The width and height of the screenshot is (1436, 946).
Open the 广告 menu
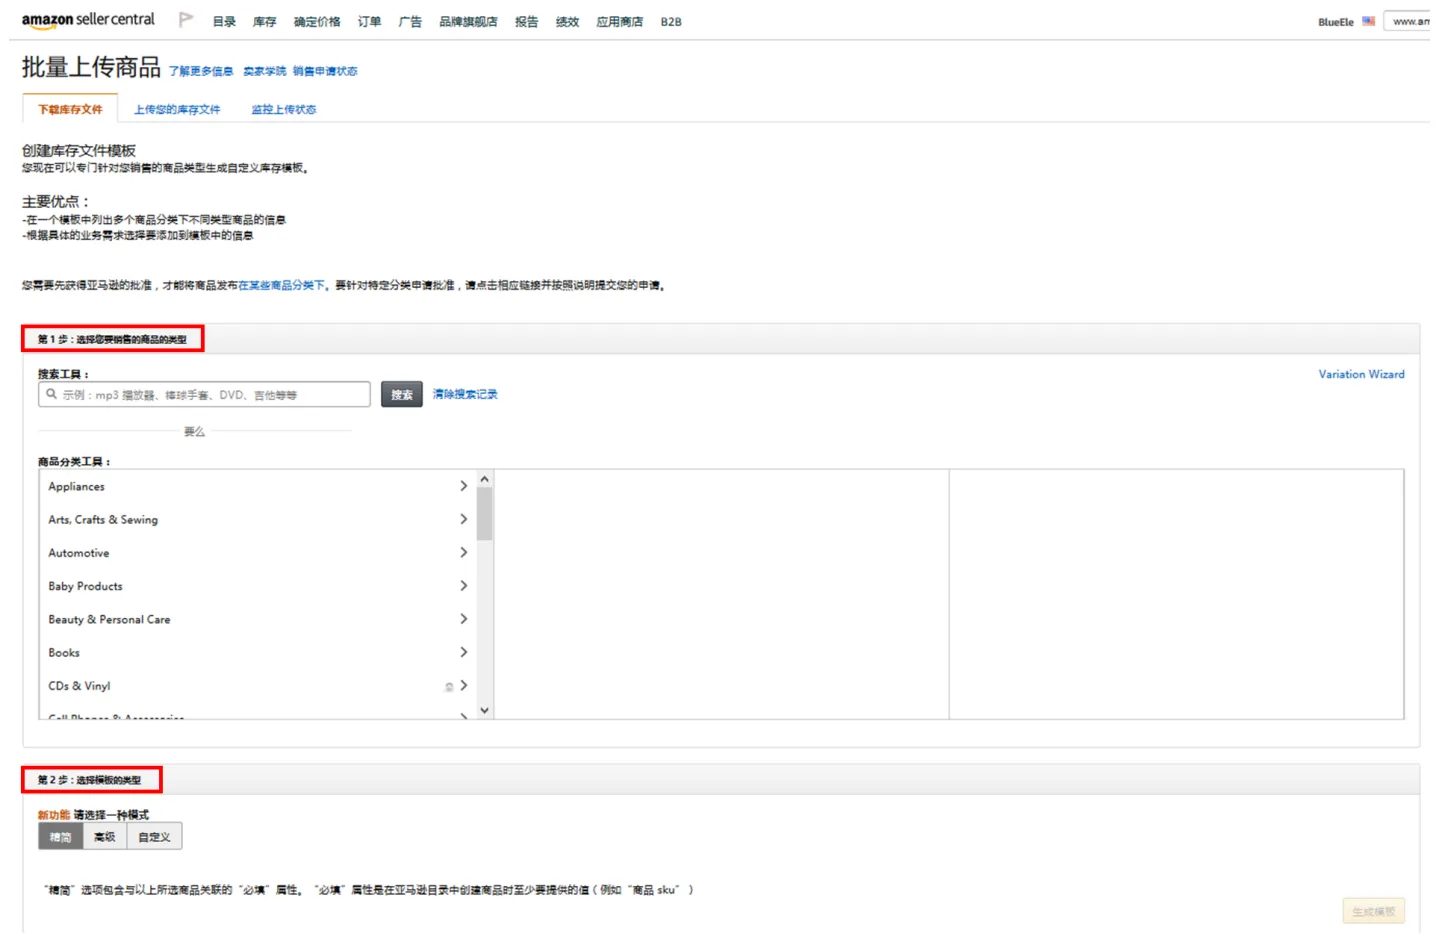click(x=410, y=22)
